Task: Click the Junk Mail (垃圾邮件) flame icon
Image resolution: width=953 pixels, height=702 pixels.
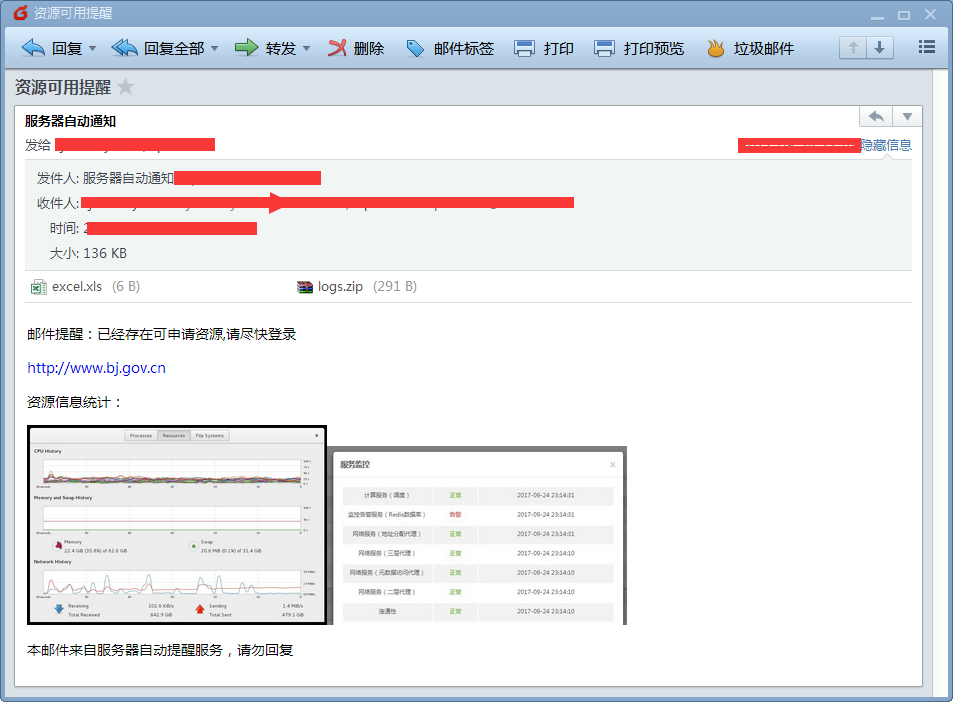Action: point(716,48)
